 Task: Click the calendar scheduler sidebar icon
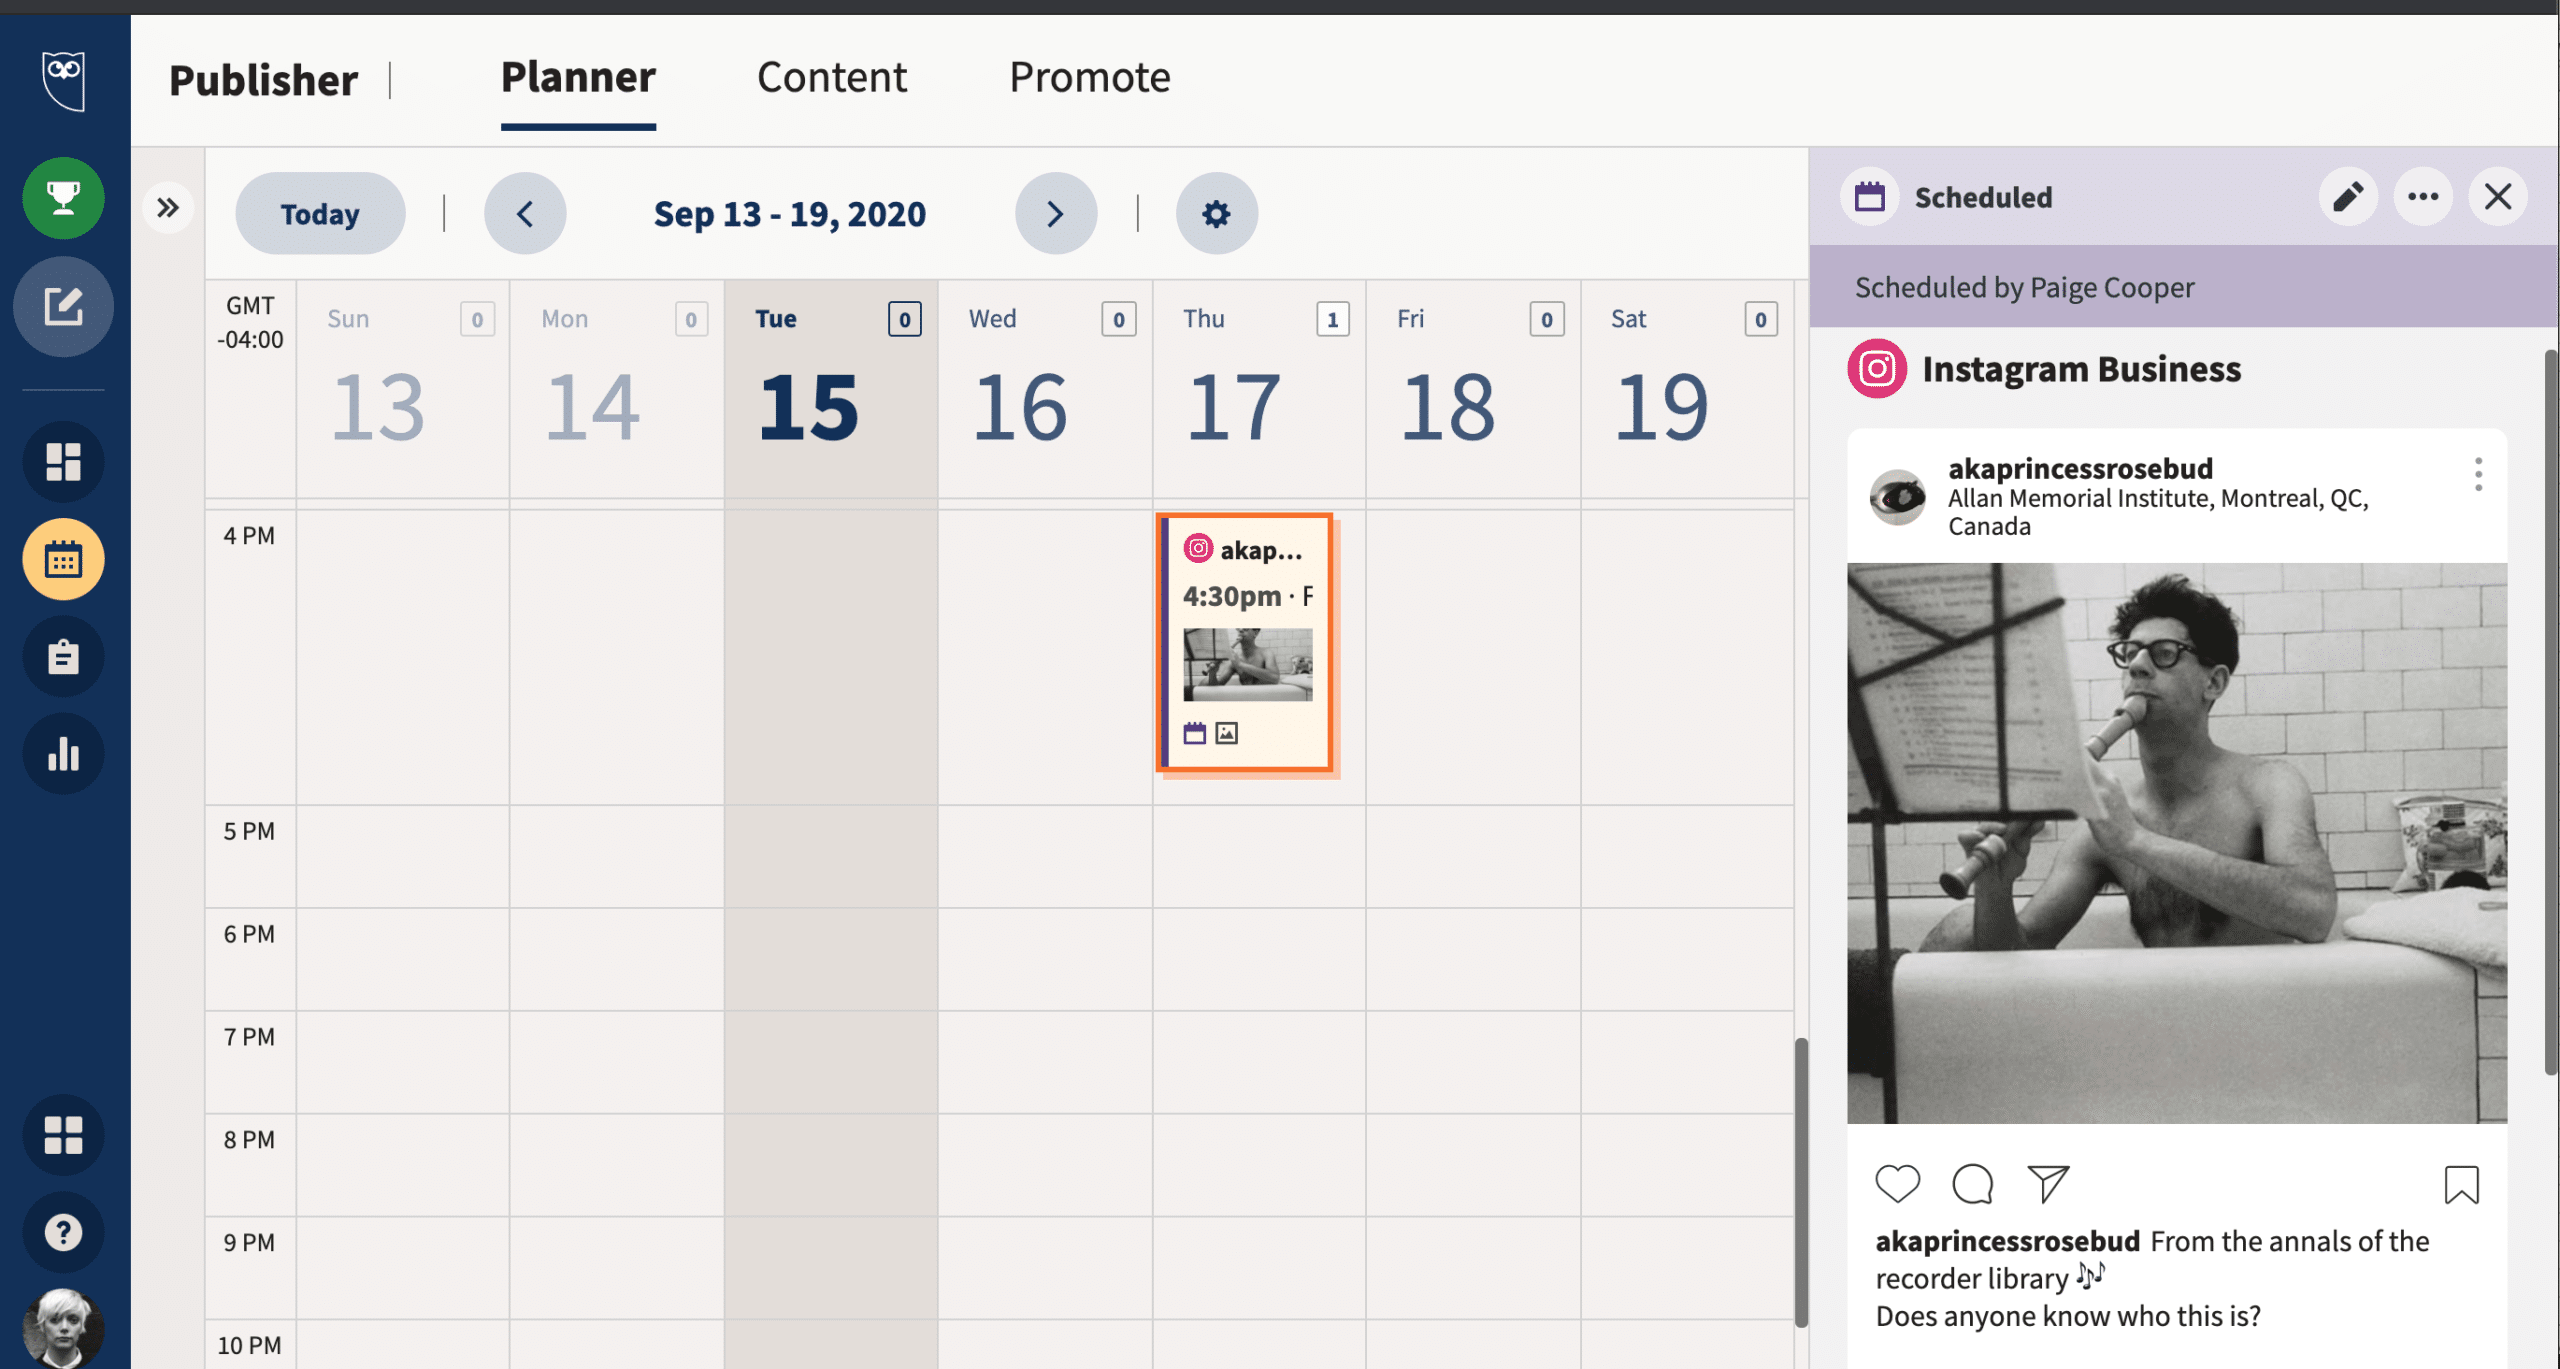[63, 558]
